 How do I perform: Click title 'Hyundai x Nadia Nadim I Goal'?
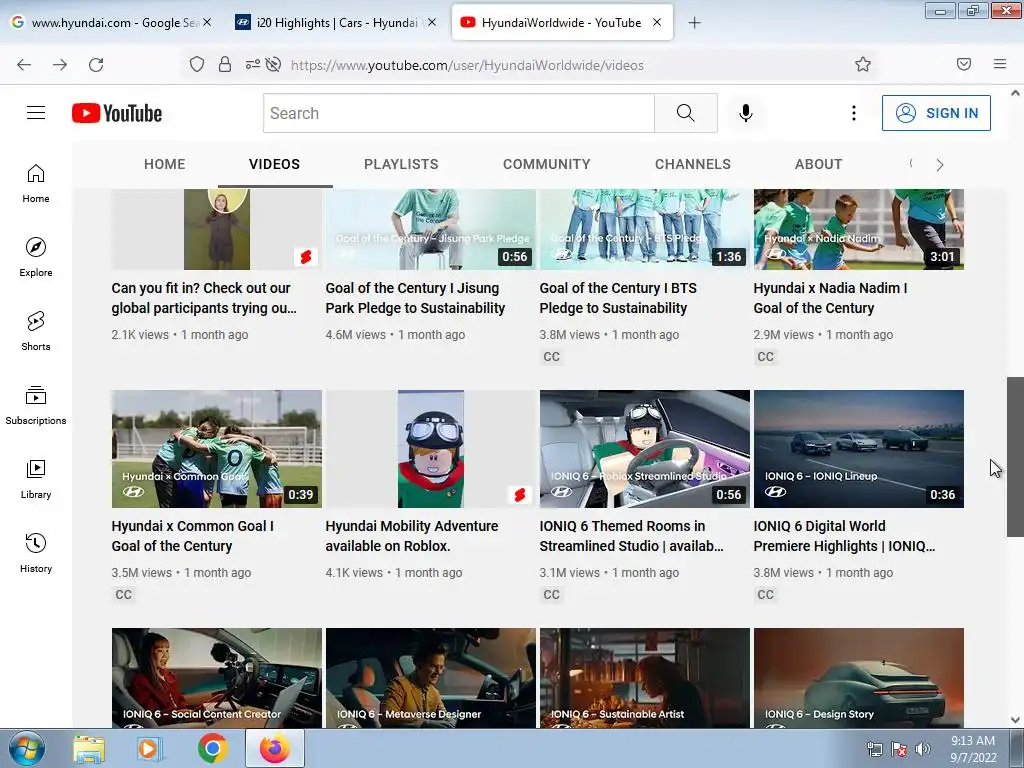(x=830, y=298)
